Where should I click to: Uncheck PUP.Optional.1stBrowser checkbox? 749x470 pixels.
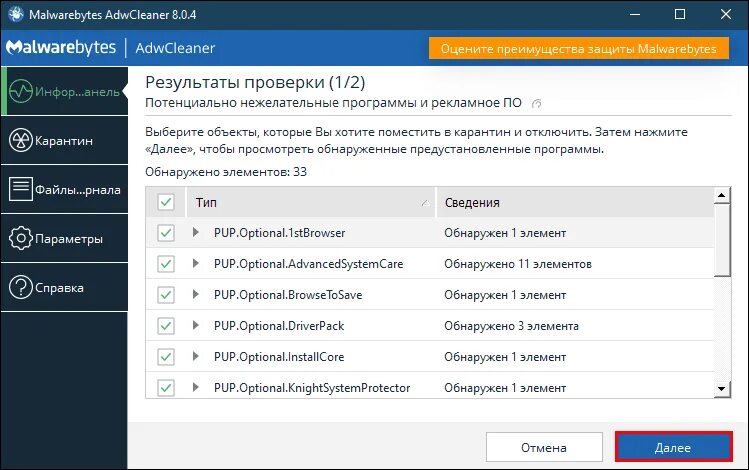(x=166, y=233)
